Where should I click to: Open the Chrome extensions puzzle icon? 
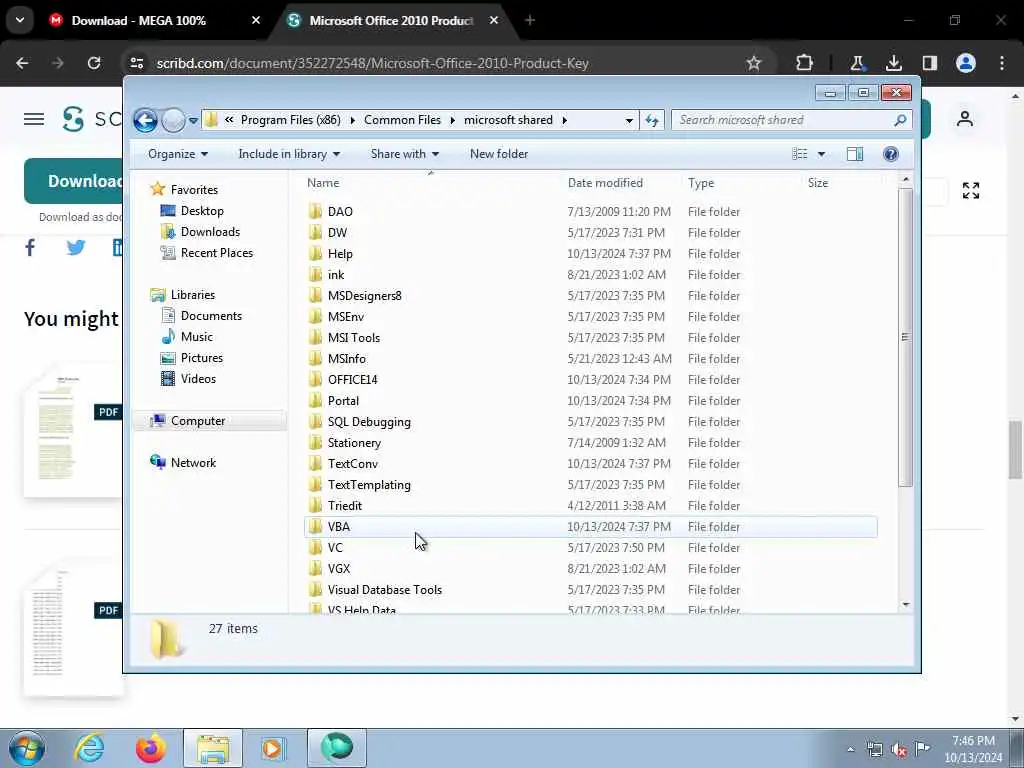[804, 63]
